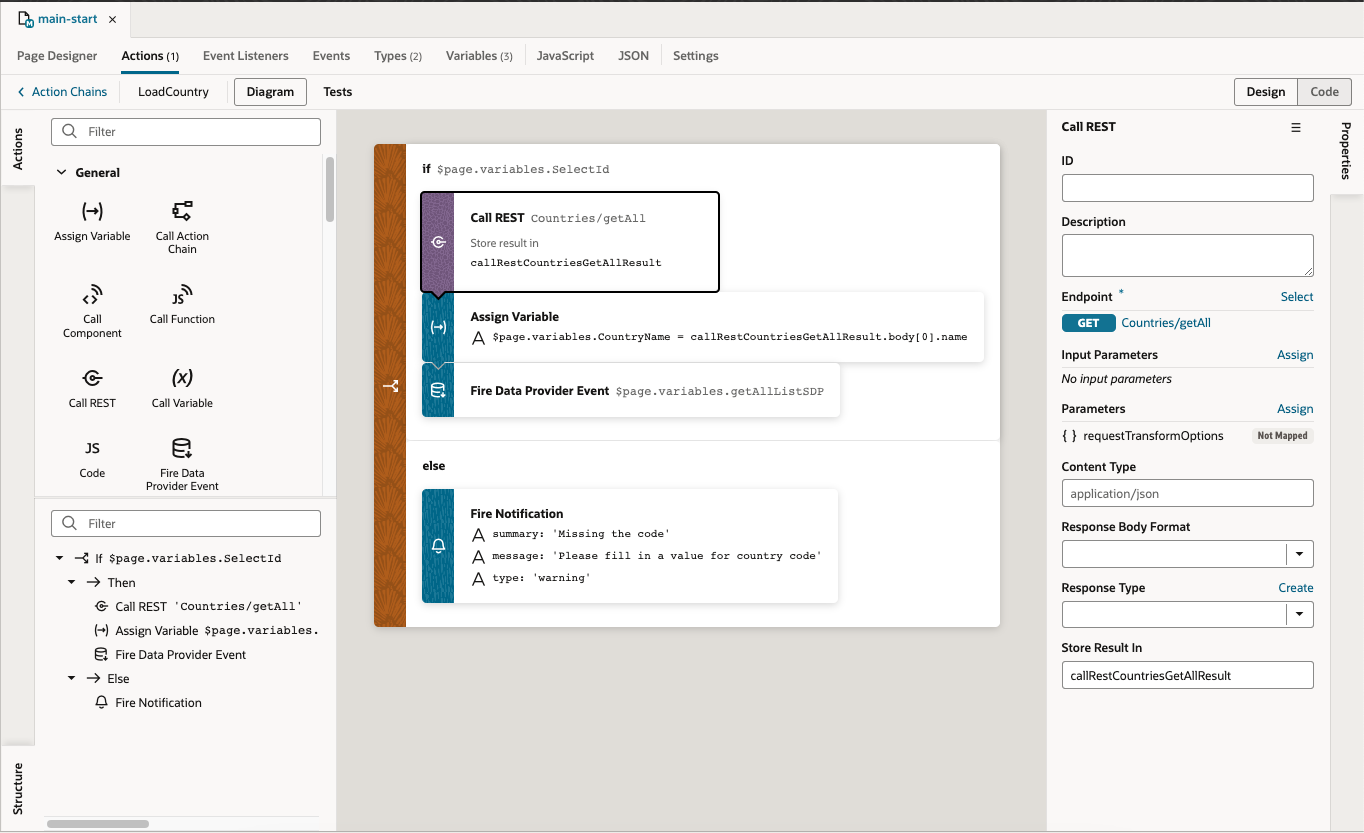Image resolution: width=1364 pixels, height=833 pixels.
Task: Click Assign for Input Parameters
Action: pyautogui.click(x=1295, y=355)
